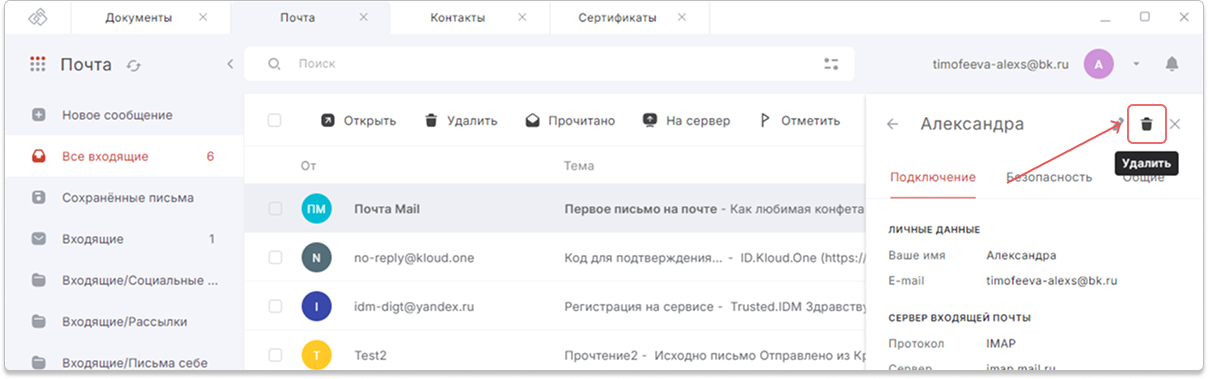Click the app logo in the title bar

tap(39, 18)
